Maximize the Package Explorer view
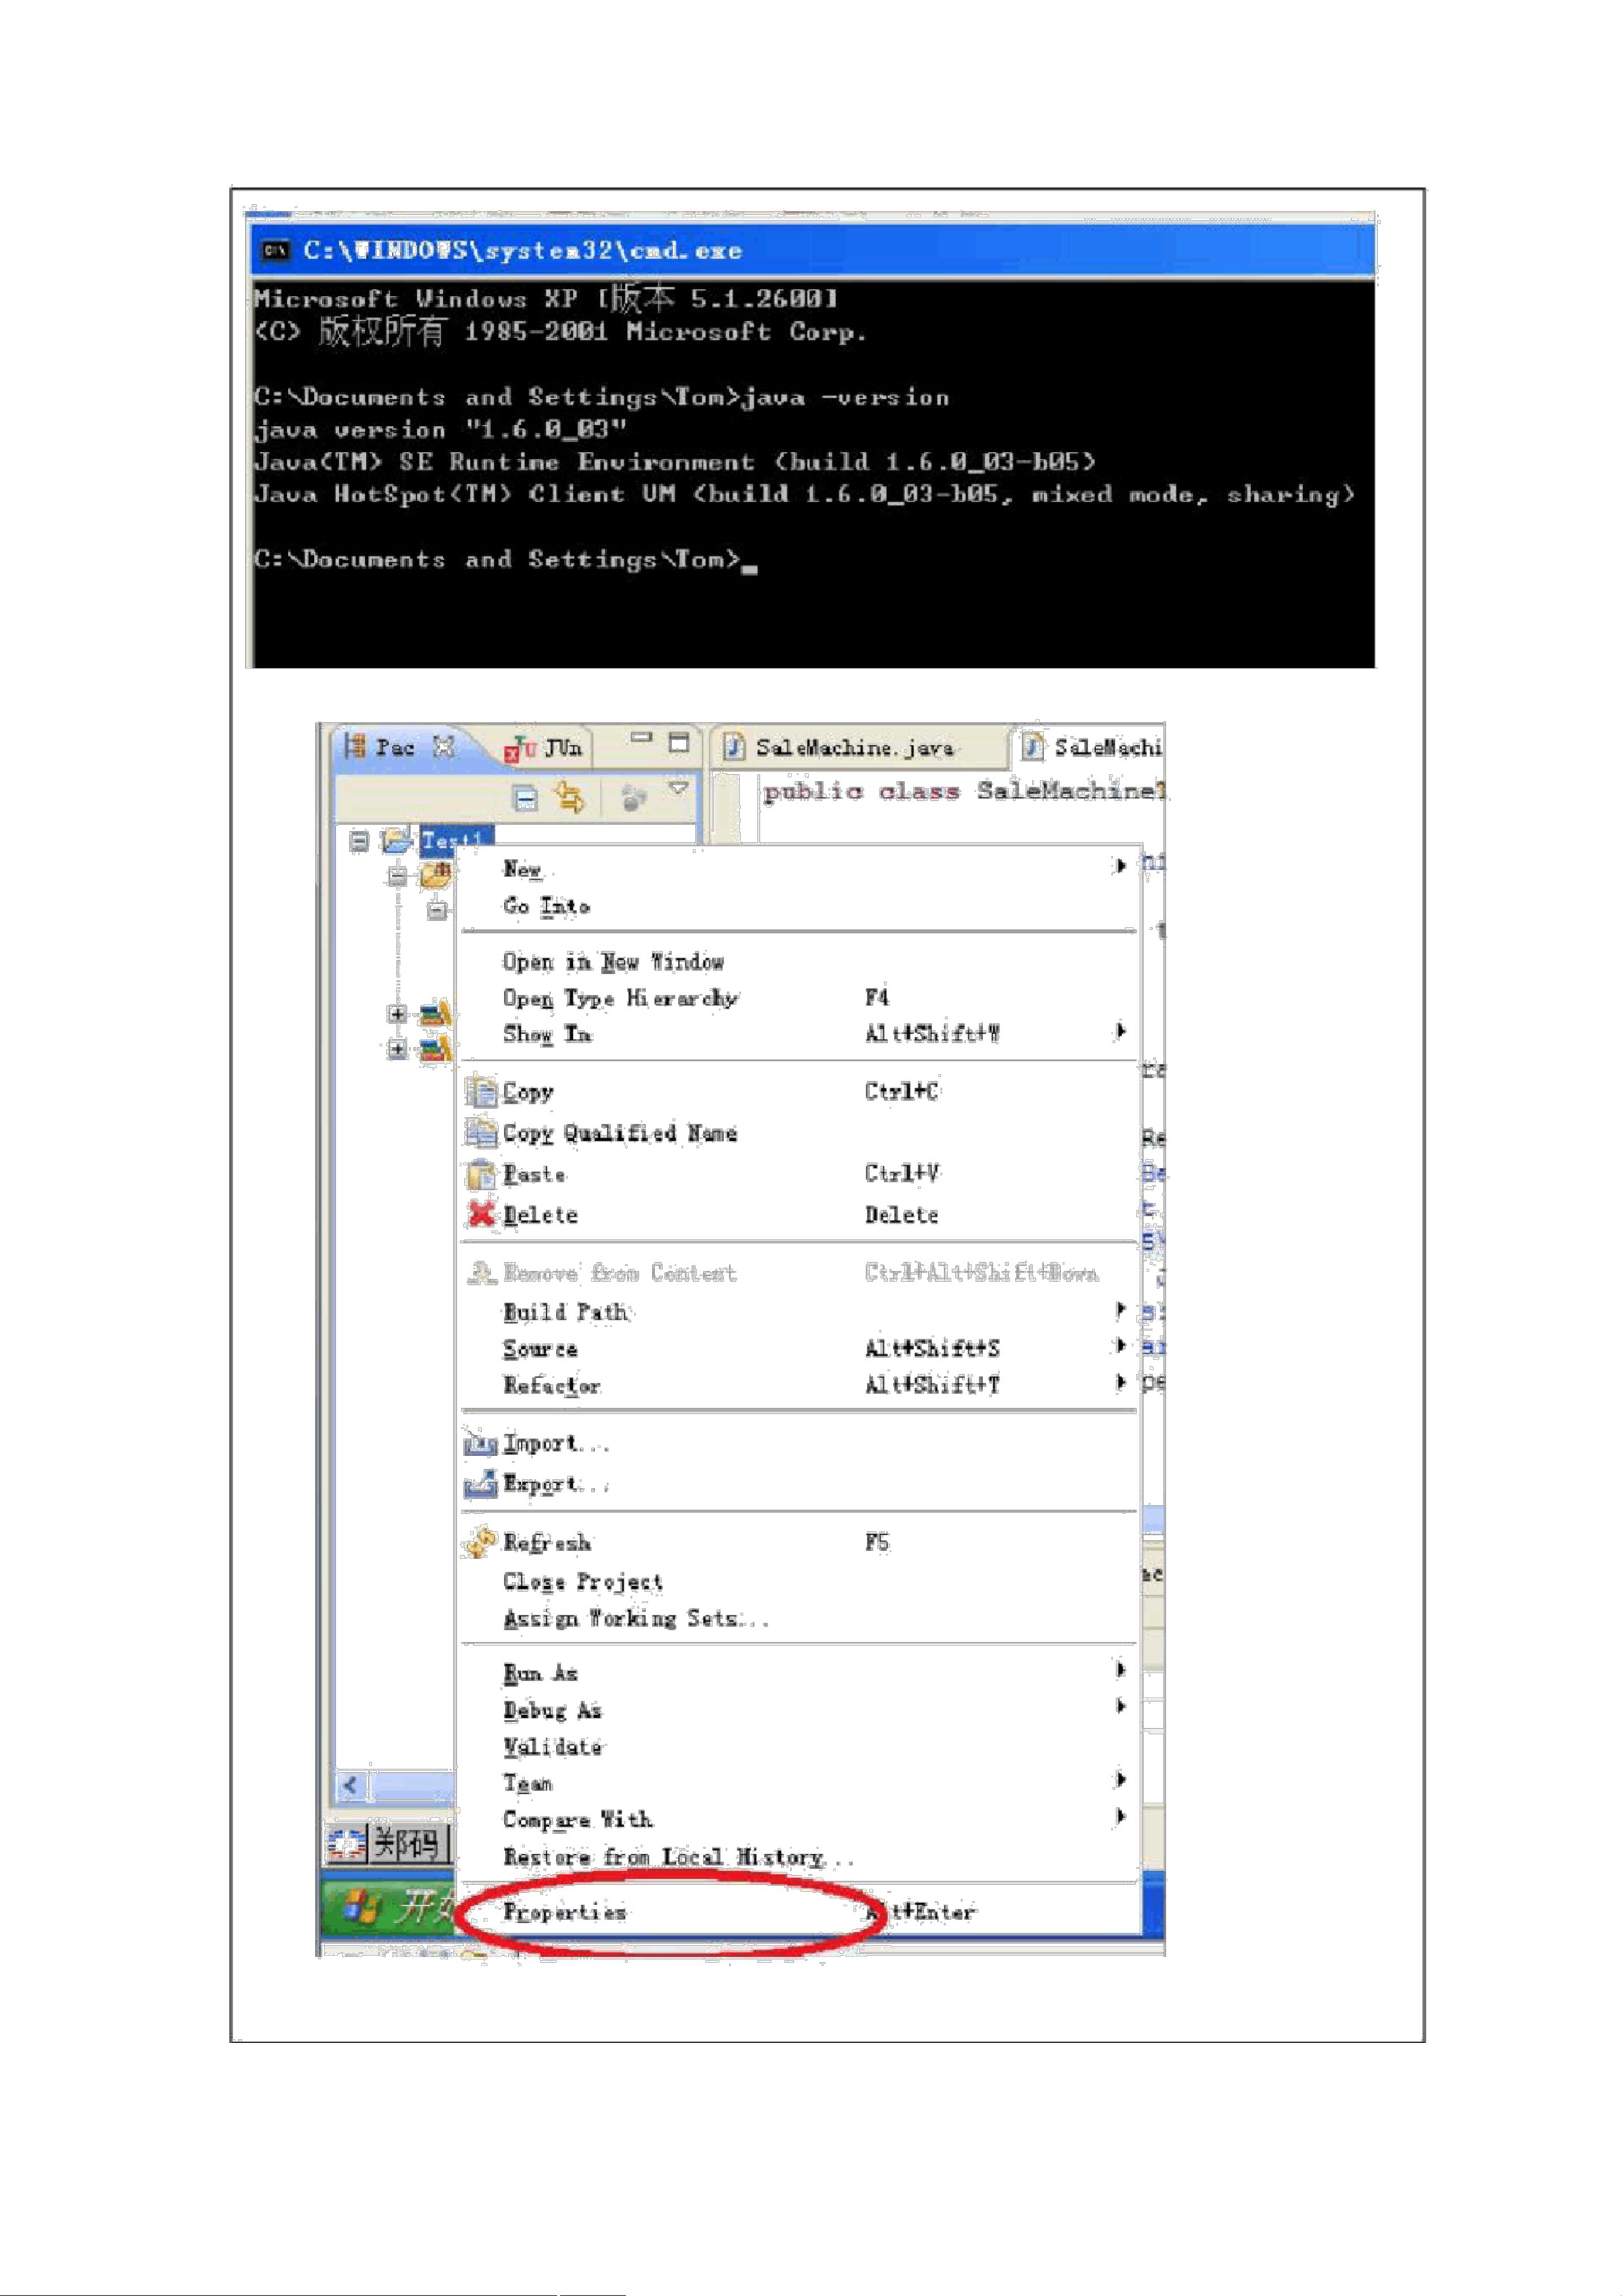 [x=679, y=742]
